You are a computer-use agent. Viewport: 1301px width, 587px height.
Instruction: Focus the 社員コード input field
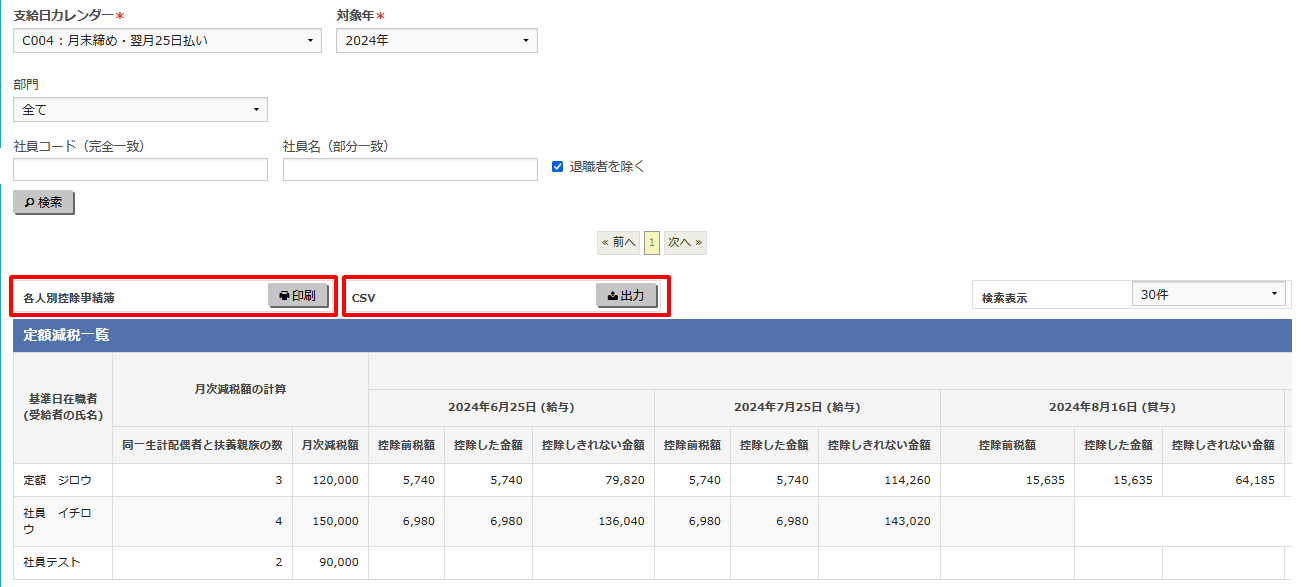pos(140,170)
